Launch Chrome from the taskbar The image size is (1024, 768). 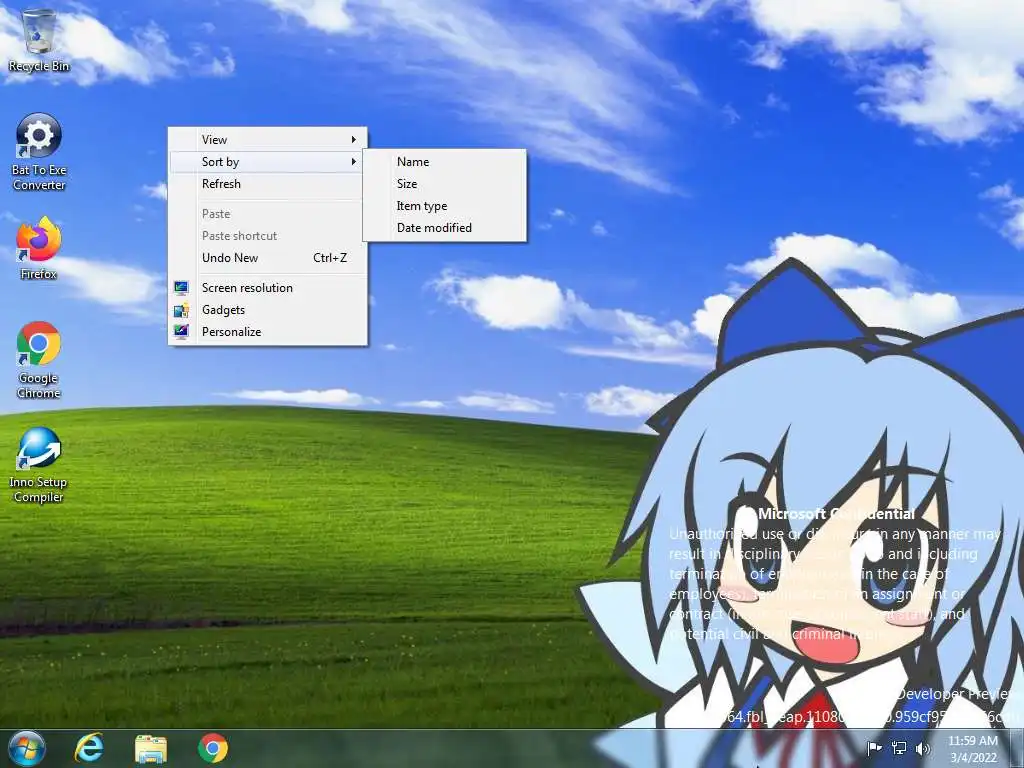coord(213,748)
